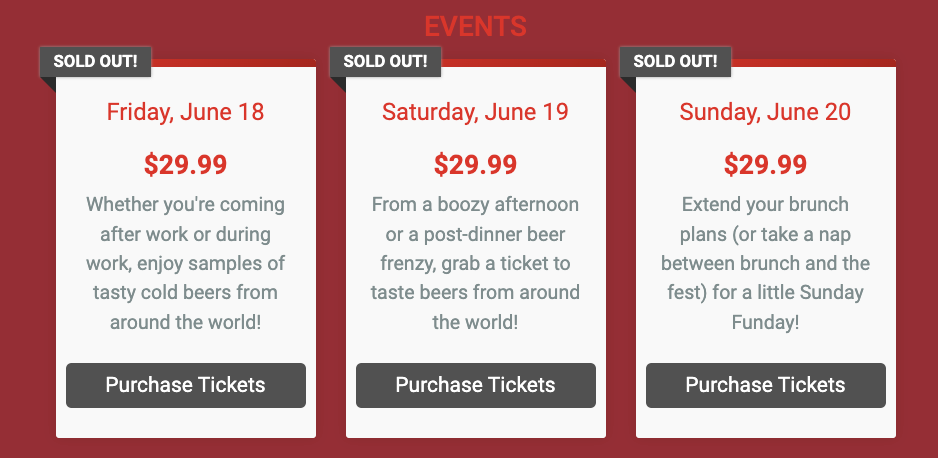Image resolution: width=938 pixels, height=458 pixels.
Task: Click the Sunday Funday brunch description
Action: [766, 264]
